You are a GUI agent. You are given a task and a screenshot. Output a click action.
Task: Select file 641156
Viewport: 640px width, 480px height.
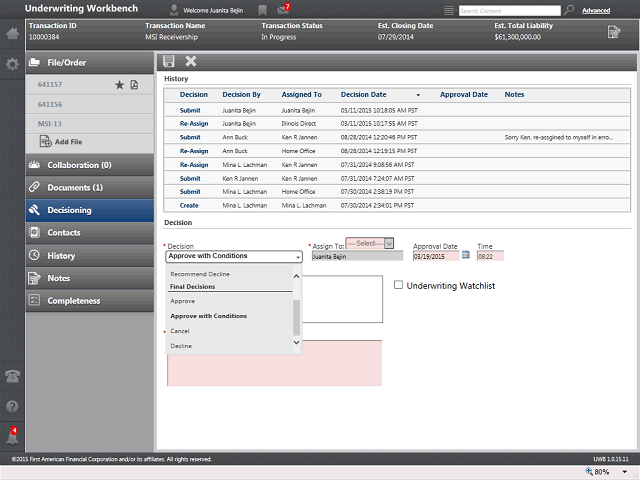pyautogui.click(x=50, y=104)
